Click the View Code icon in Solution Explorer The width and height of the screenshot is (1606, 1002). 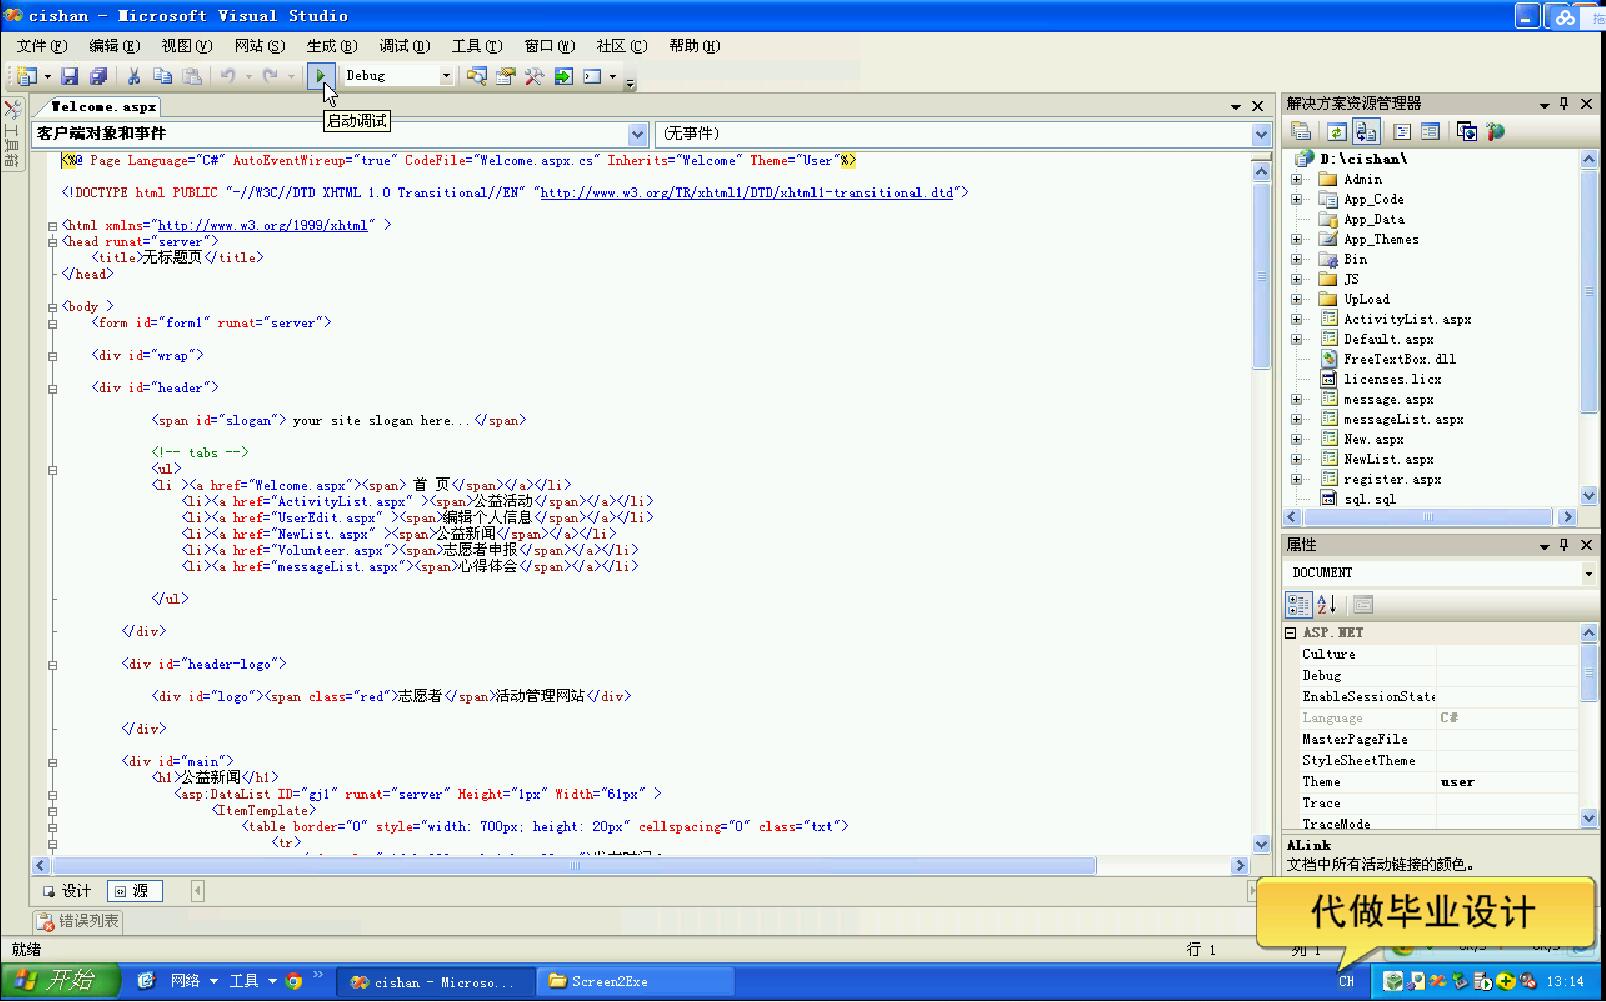coord(1402,131)
